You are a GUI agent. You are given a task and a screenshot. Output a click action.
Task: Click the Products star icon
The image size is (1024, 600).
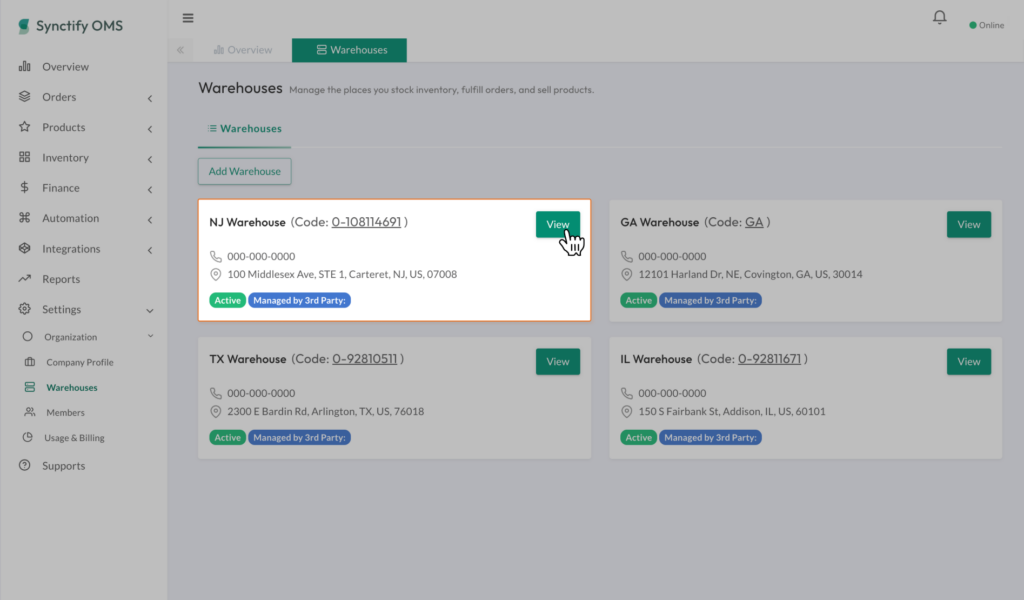25,127
